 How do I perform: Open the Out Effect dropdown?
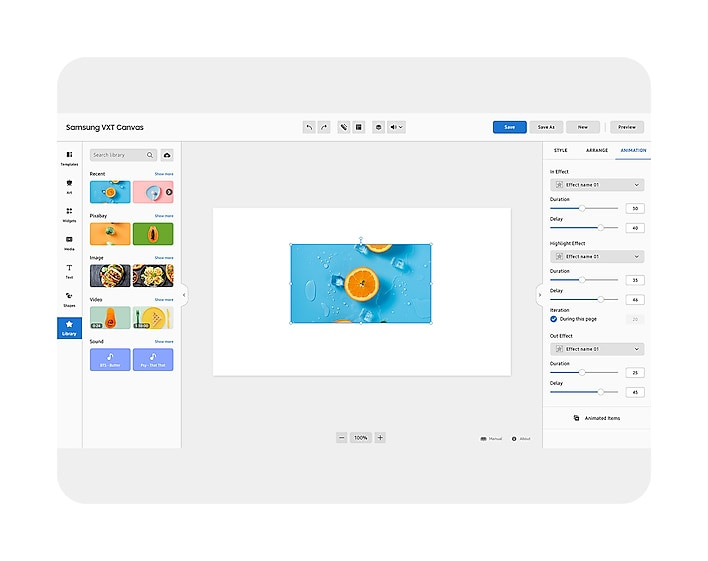click(x=596, y=349)
